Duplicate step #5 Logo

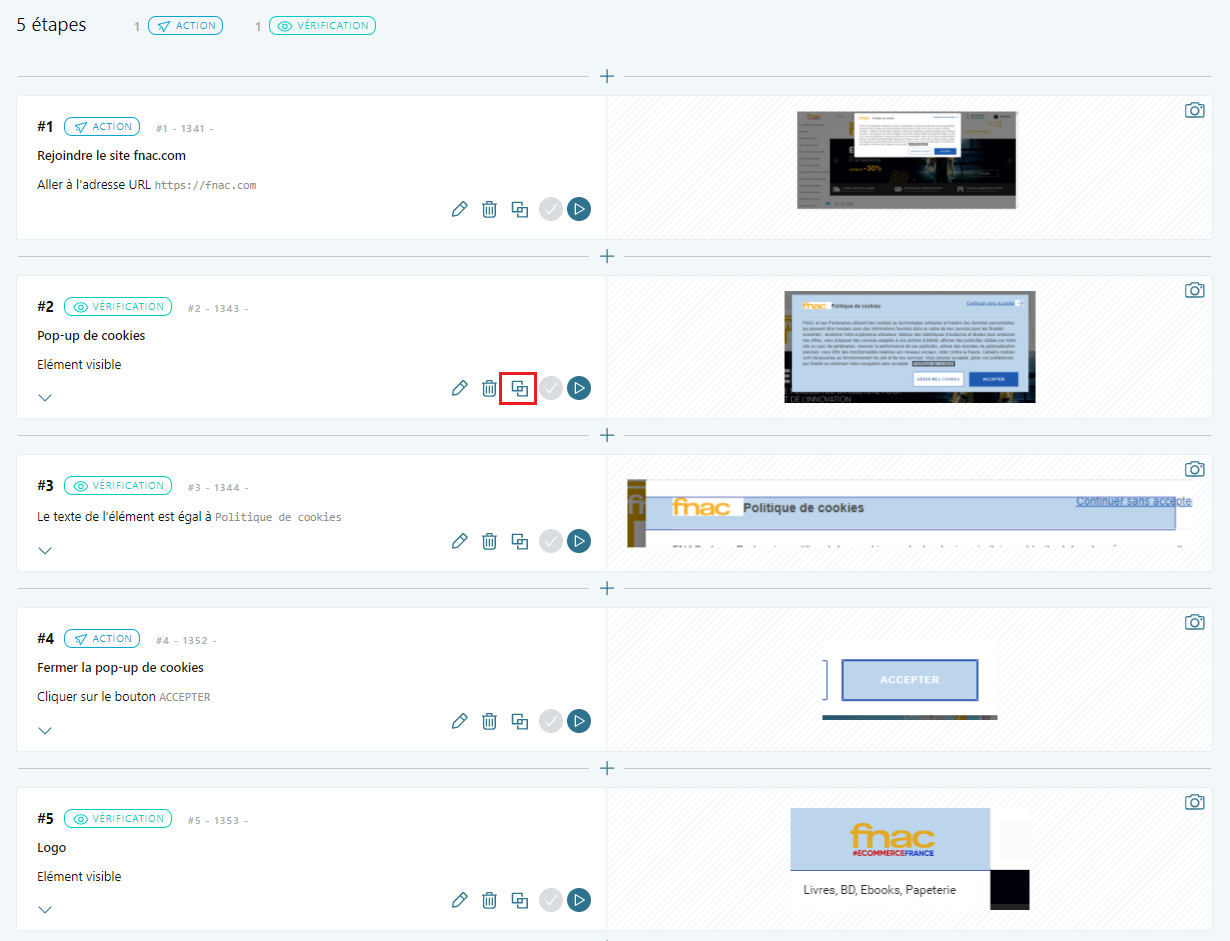(x=519, y=900)
